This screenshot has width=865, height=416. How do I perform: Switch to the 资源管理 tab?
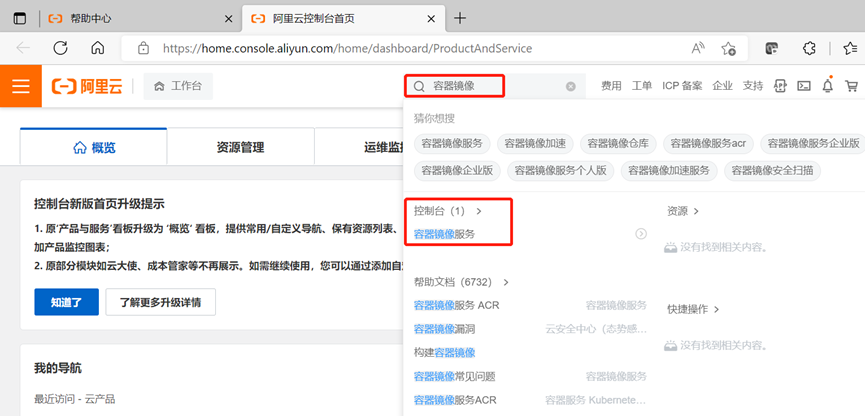[241, 147]
